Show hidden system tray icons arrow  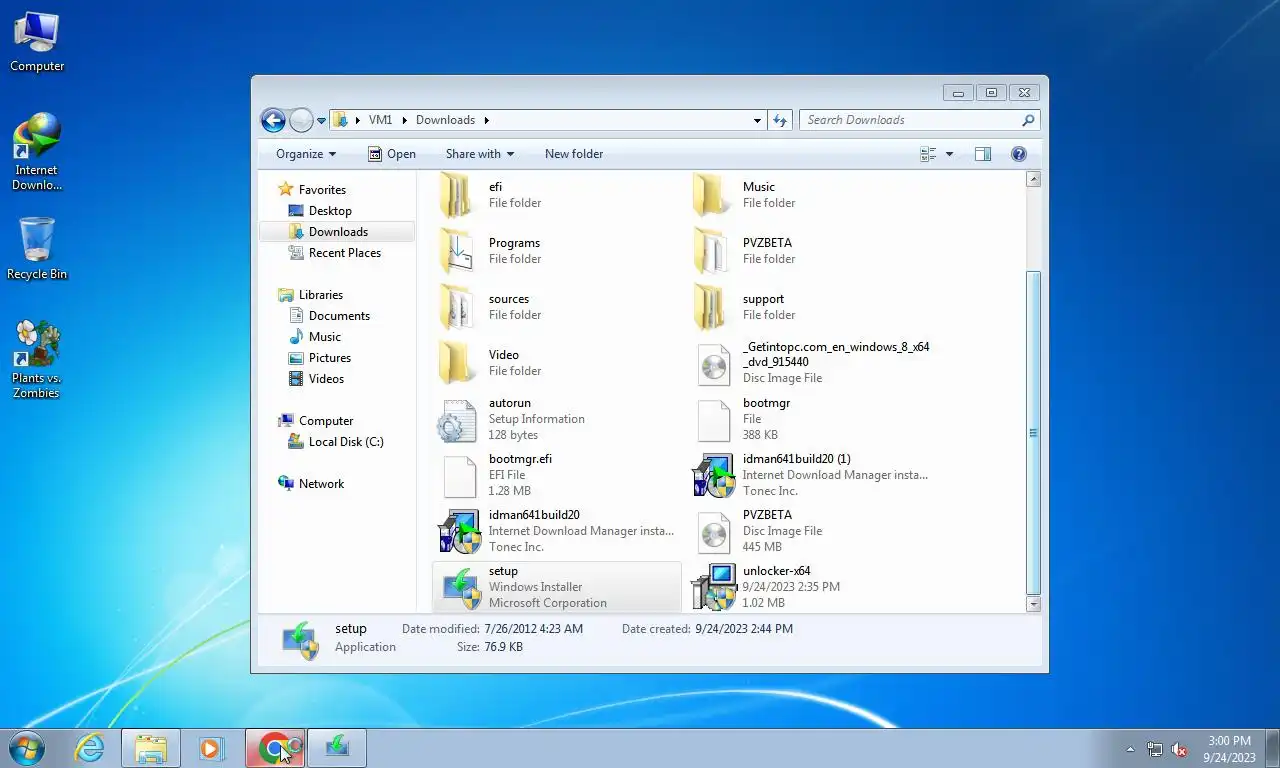tap(1131, 749)
